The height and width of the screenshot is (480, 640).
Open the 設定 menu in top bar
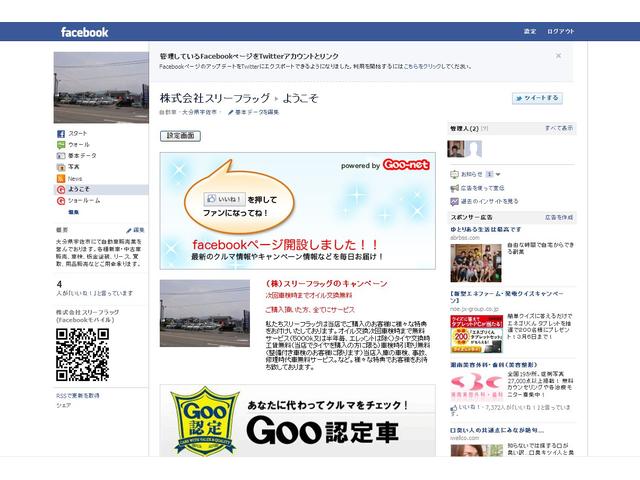[530, 32]
